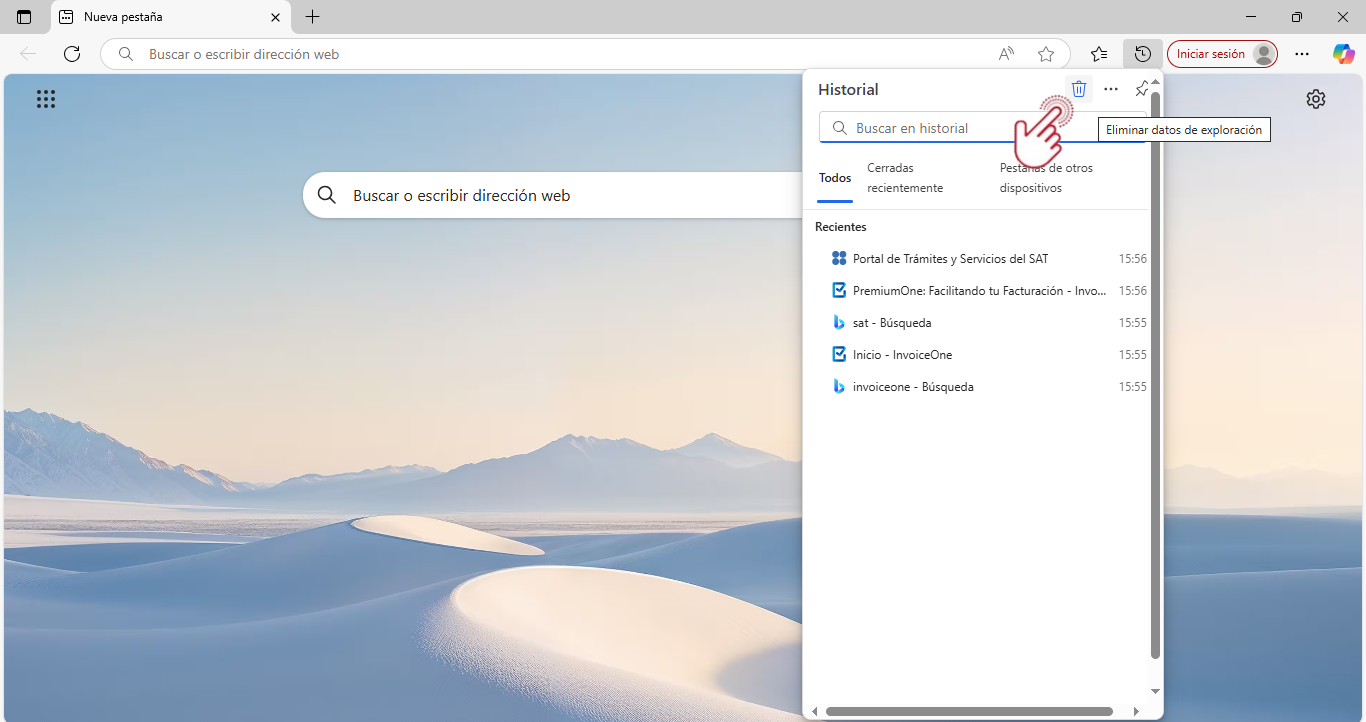Screen dimensions: 1366x722
Task: Open the apps grid launcher icon
Action: (46, 99)
